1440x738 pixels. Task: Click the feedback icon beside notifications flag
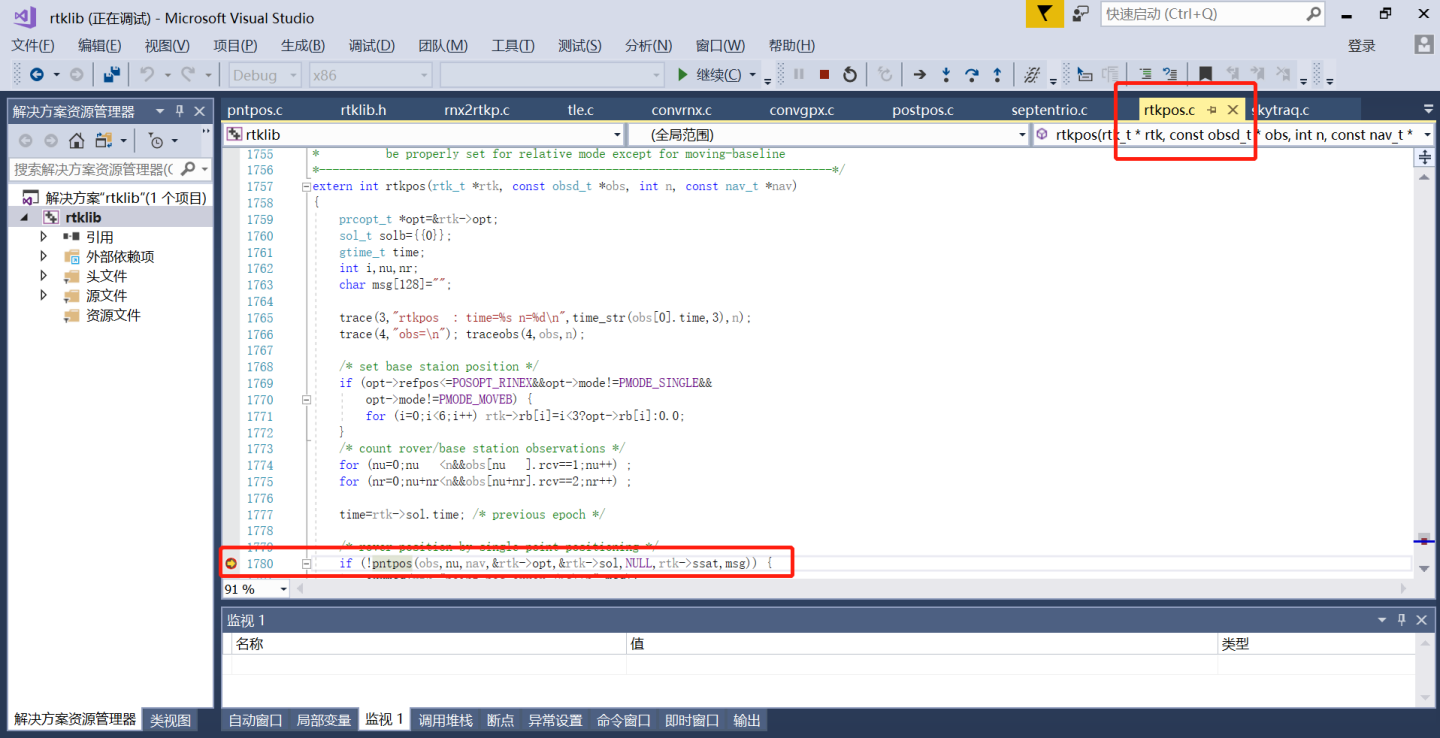point(1080,14)
